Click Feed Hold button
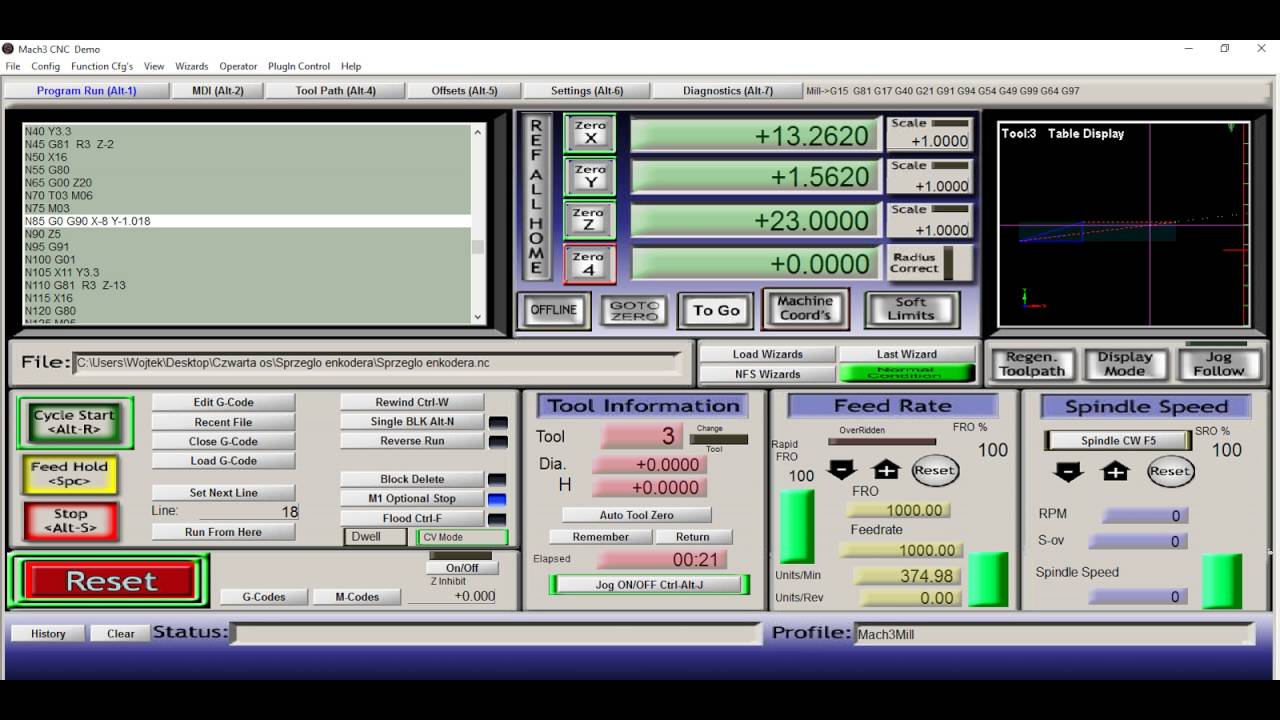 pos(69,474)
